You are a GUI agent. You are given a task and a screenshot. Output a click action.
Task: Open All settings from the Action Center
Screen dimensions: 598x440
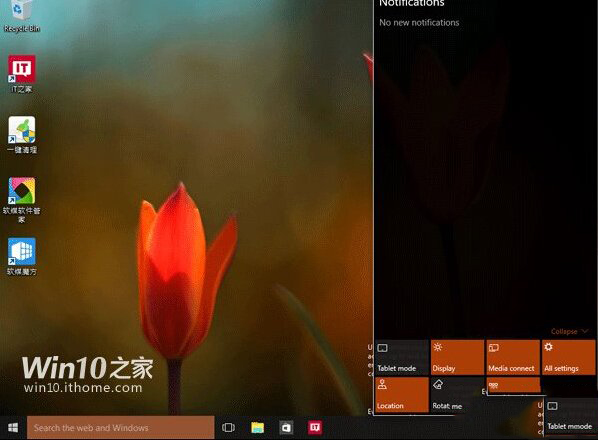tap(568, 357)
